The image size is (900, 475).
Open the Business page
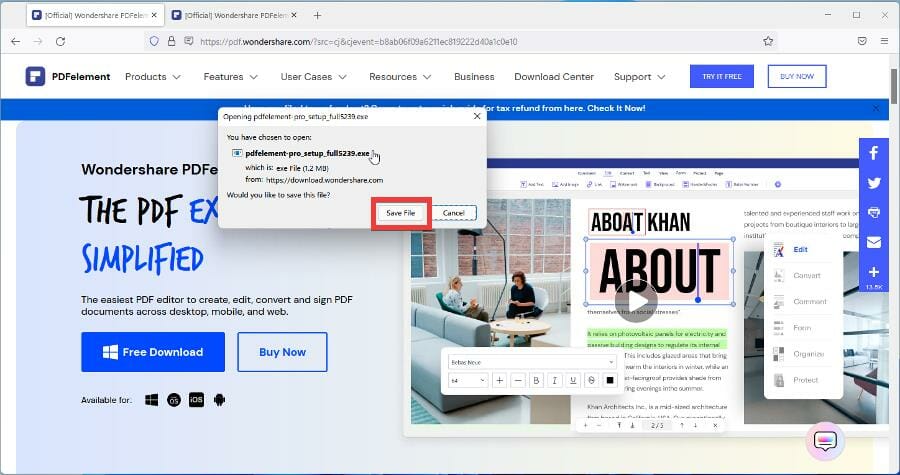point(474,76)
